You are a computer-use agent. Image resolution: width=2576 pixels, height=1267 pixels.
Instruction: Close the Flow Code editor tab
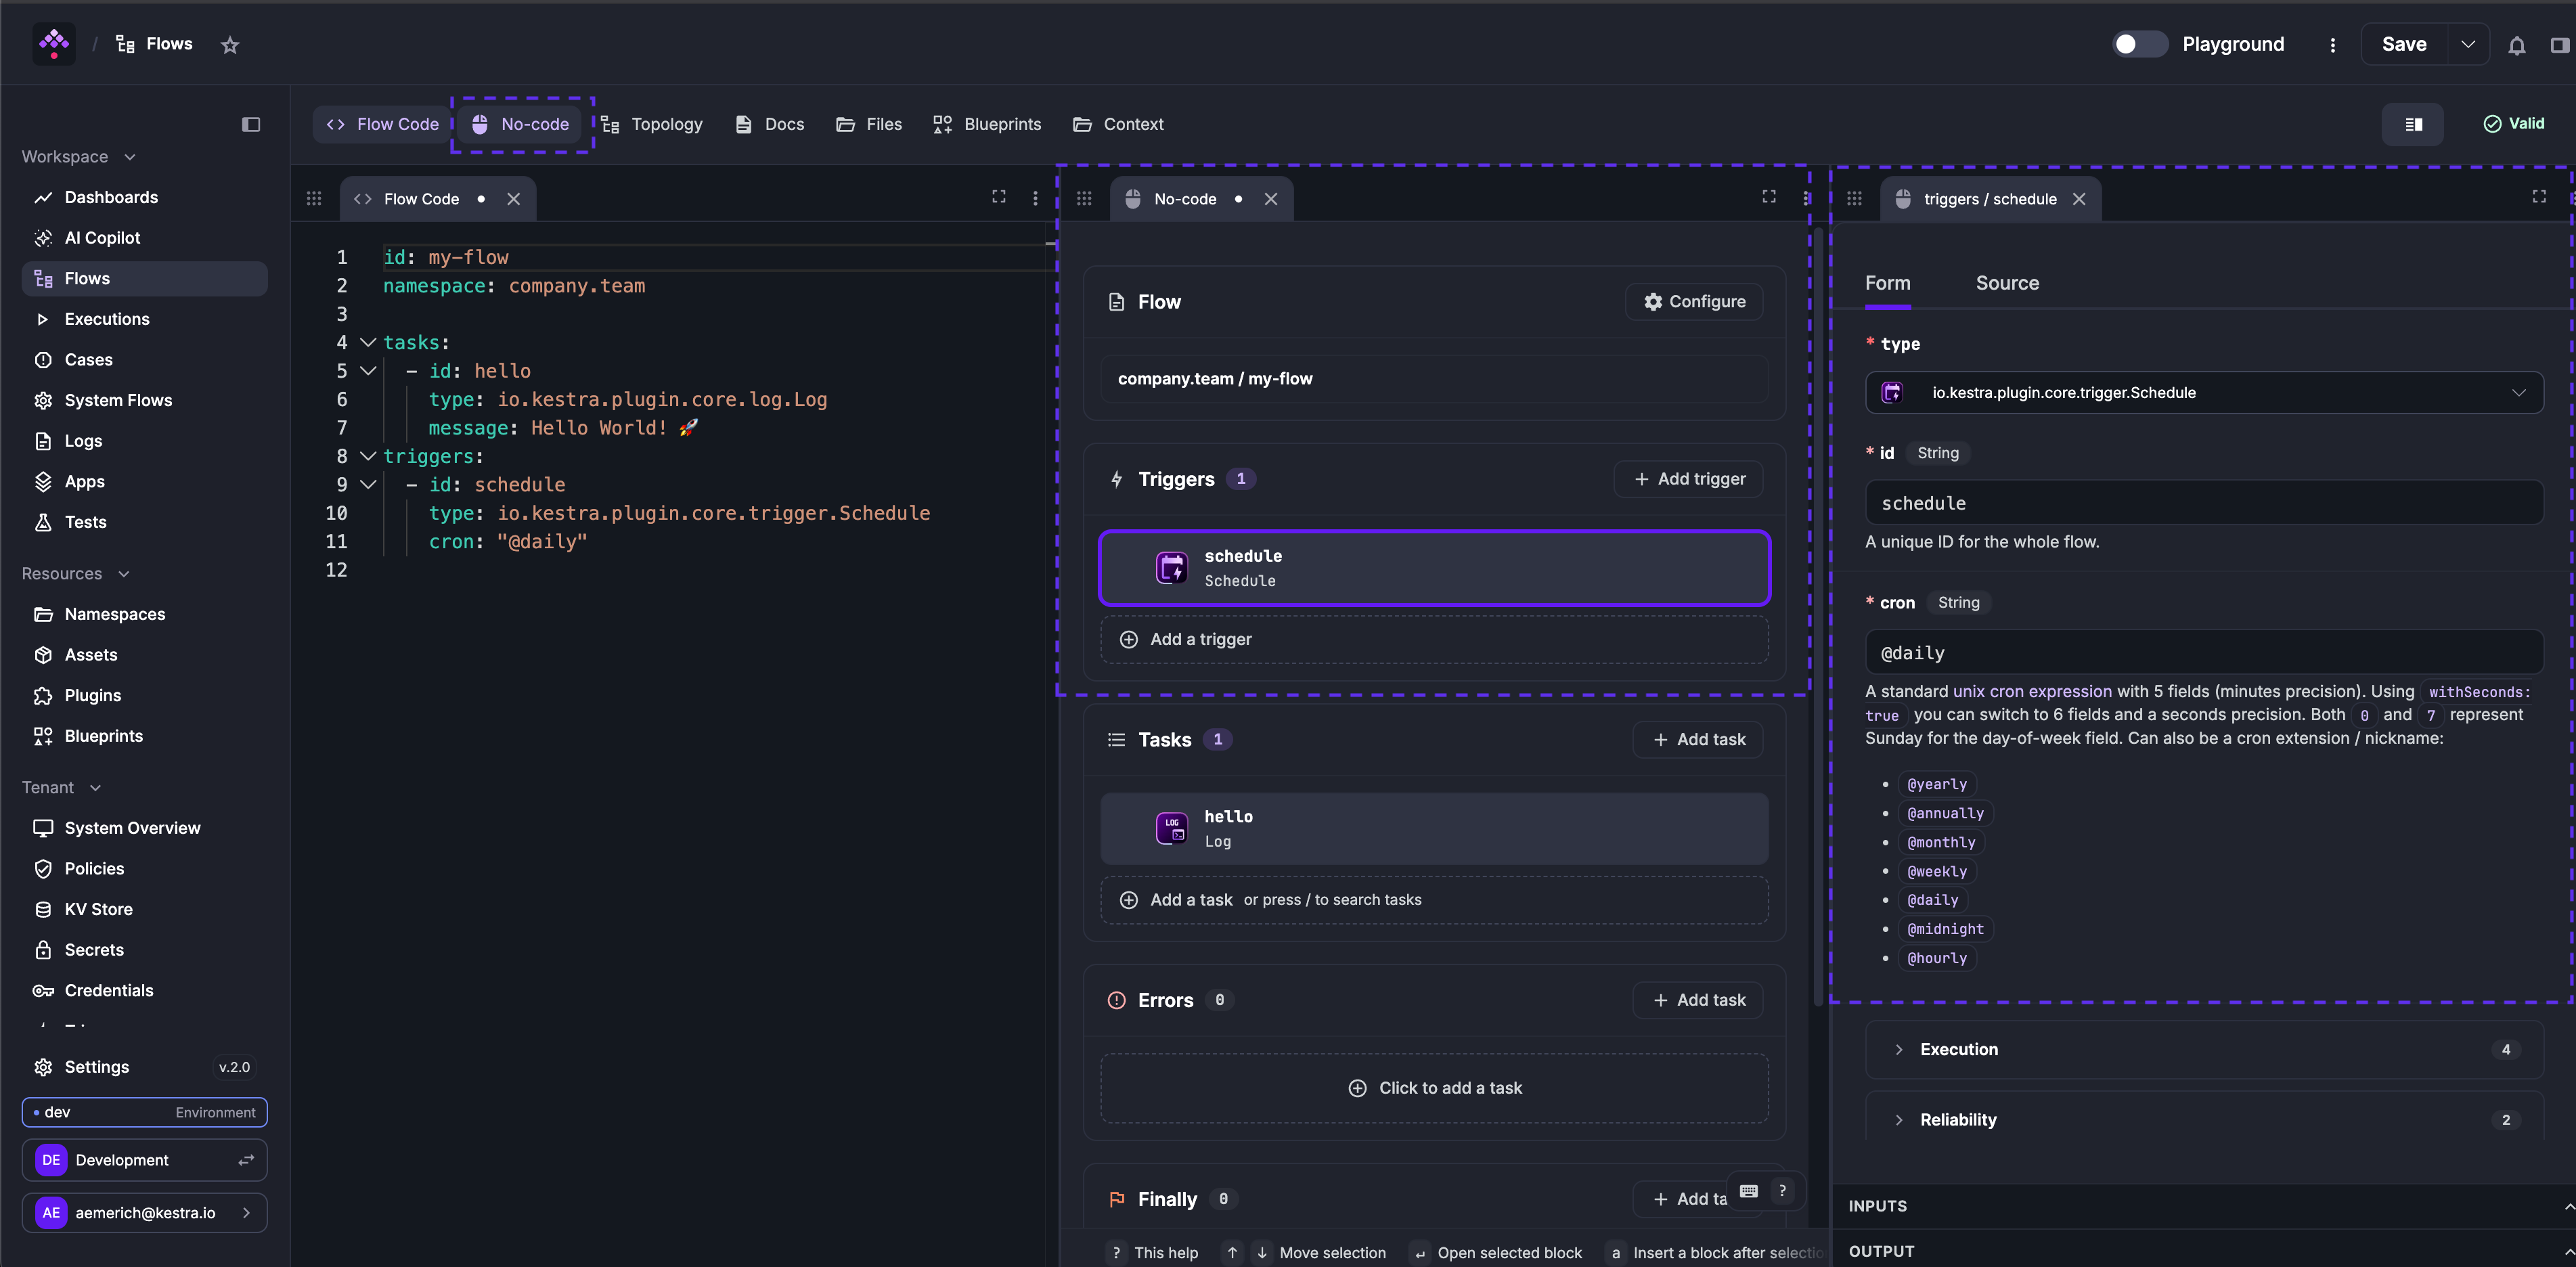pos(513,199)
